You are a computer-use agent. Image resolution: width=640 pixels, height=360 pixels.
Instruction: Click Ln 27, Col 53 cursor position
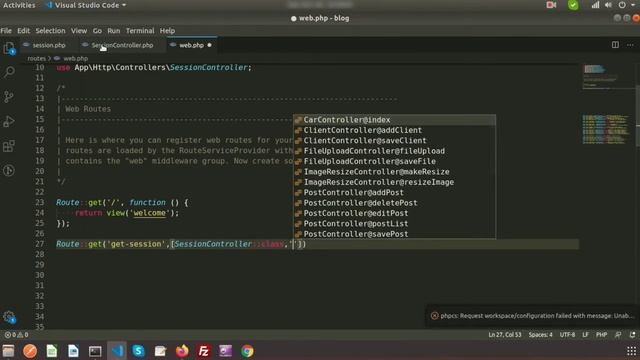point(505,335)
